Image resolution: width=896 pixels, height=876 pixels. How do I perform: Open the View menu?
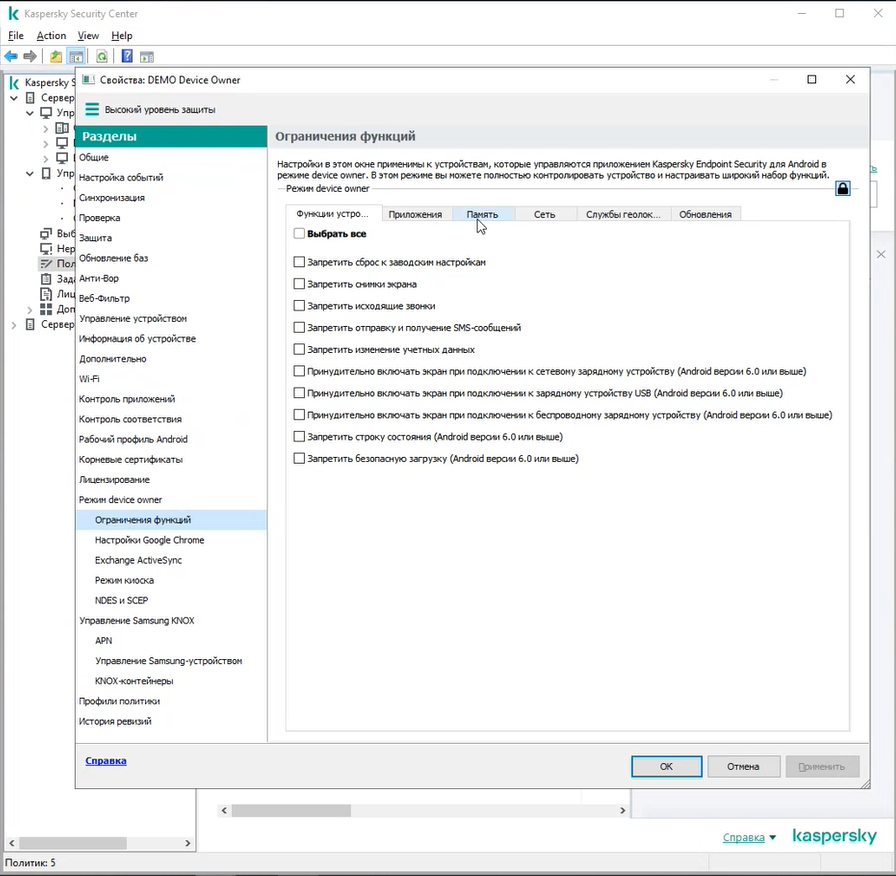[x=88, y=35]
